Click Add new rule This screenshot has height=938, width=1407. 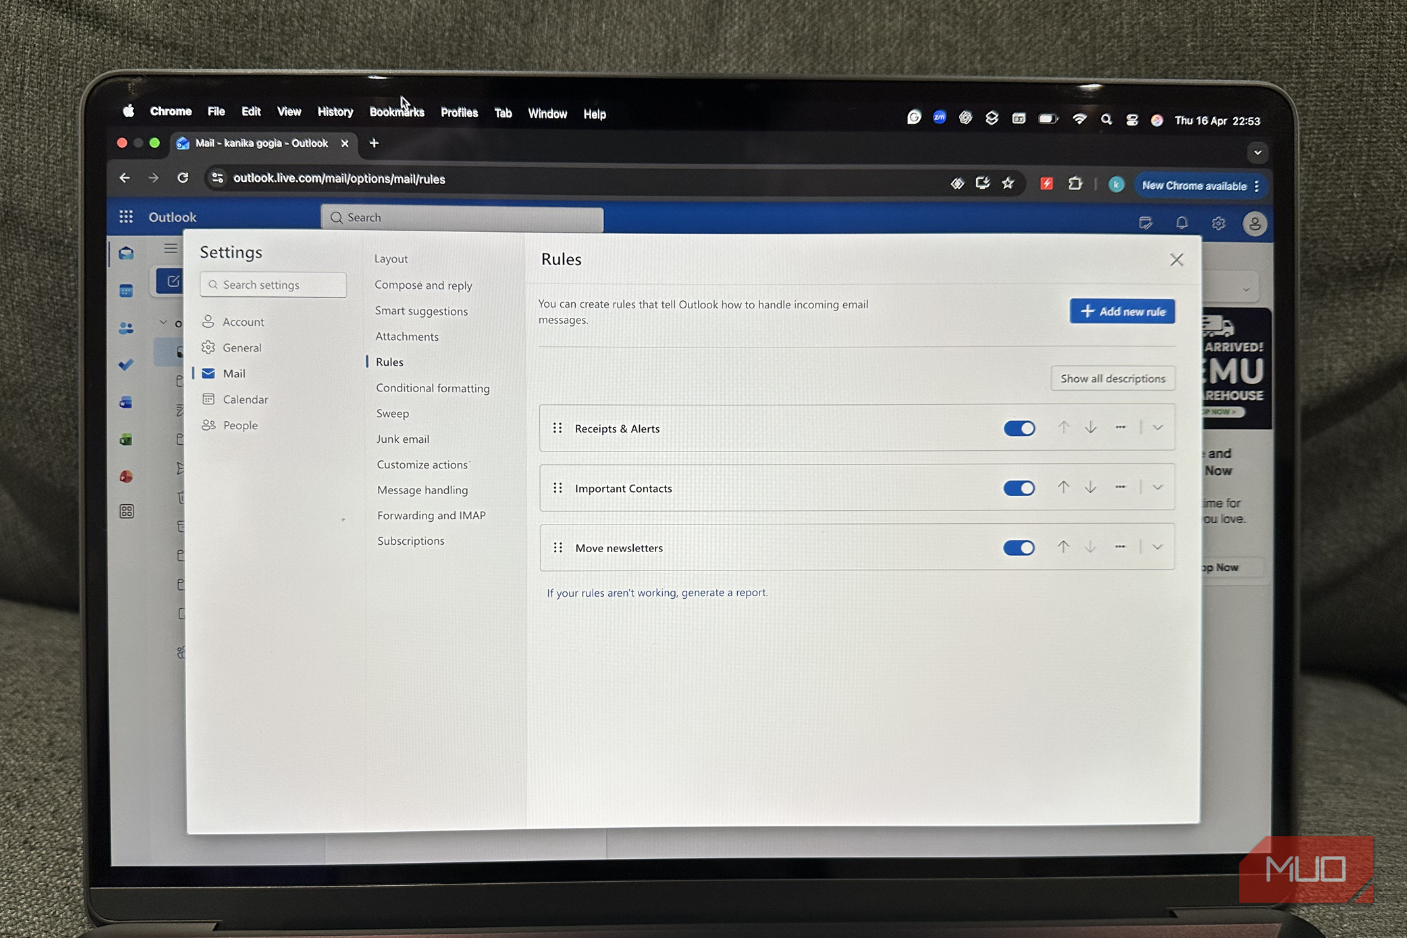tap(1122, 311)
